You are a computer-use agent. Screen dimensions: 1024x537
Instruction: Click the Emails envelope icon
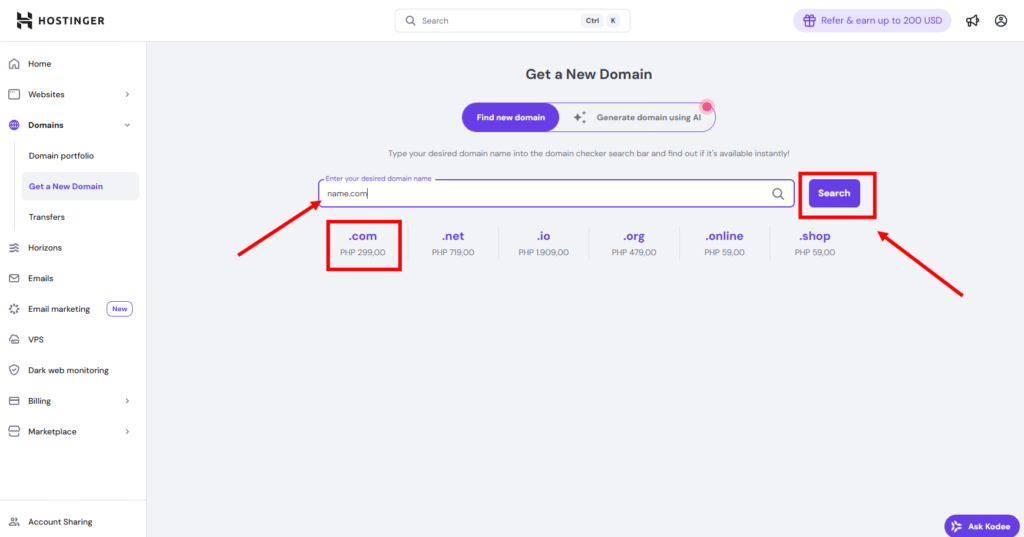click(x=14, y=278)
